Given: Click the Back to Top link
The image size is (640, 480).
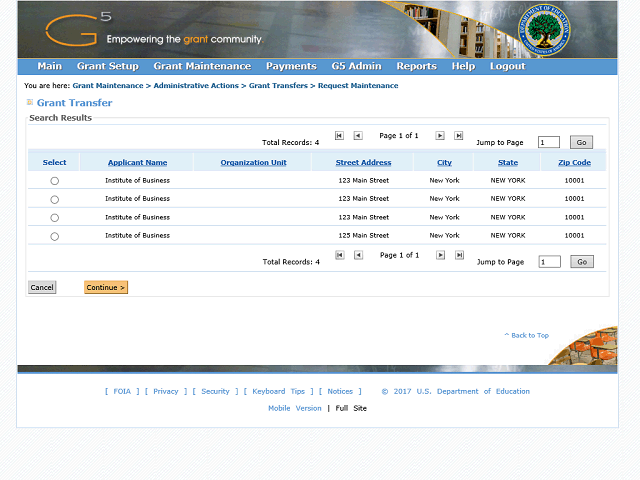Looking at the screenshot, I should tap(526, 335).
